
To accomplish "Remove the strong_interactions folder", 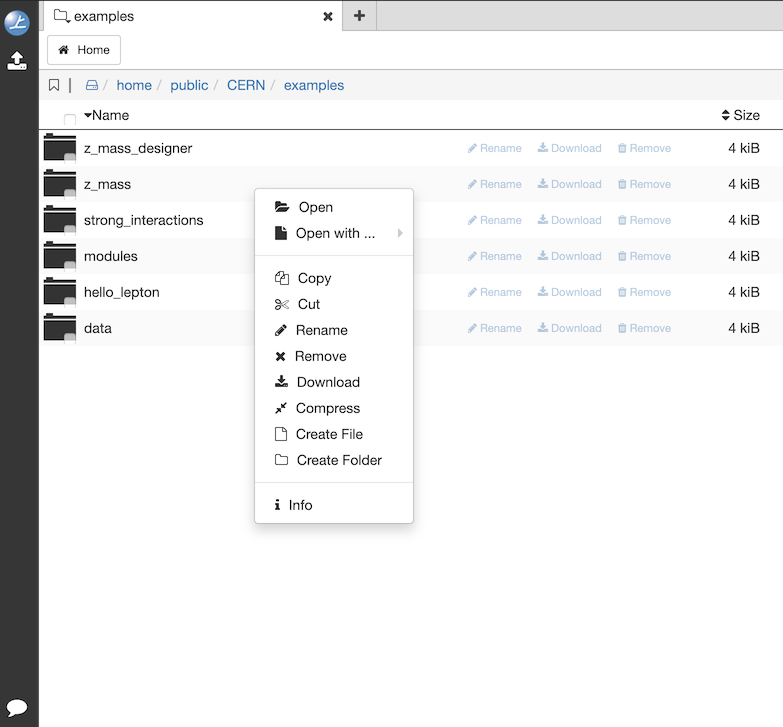I will click(644, 220).
